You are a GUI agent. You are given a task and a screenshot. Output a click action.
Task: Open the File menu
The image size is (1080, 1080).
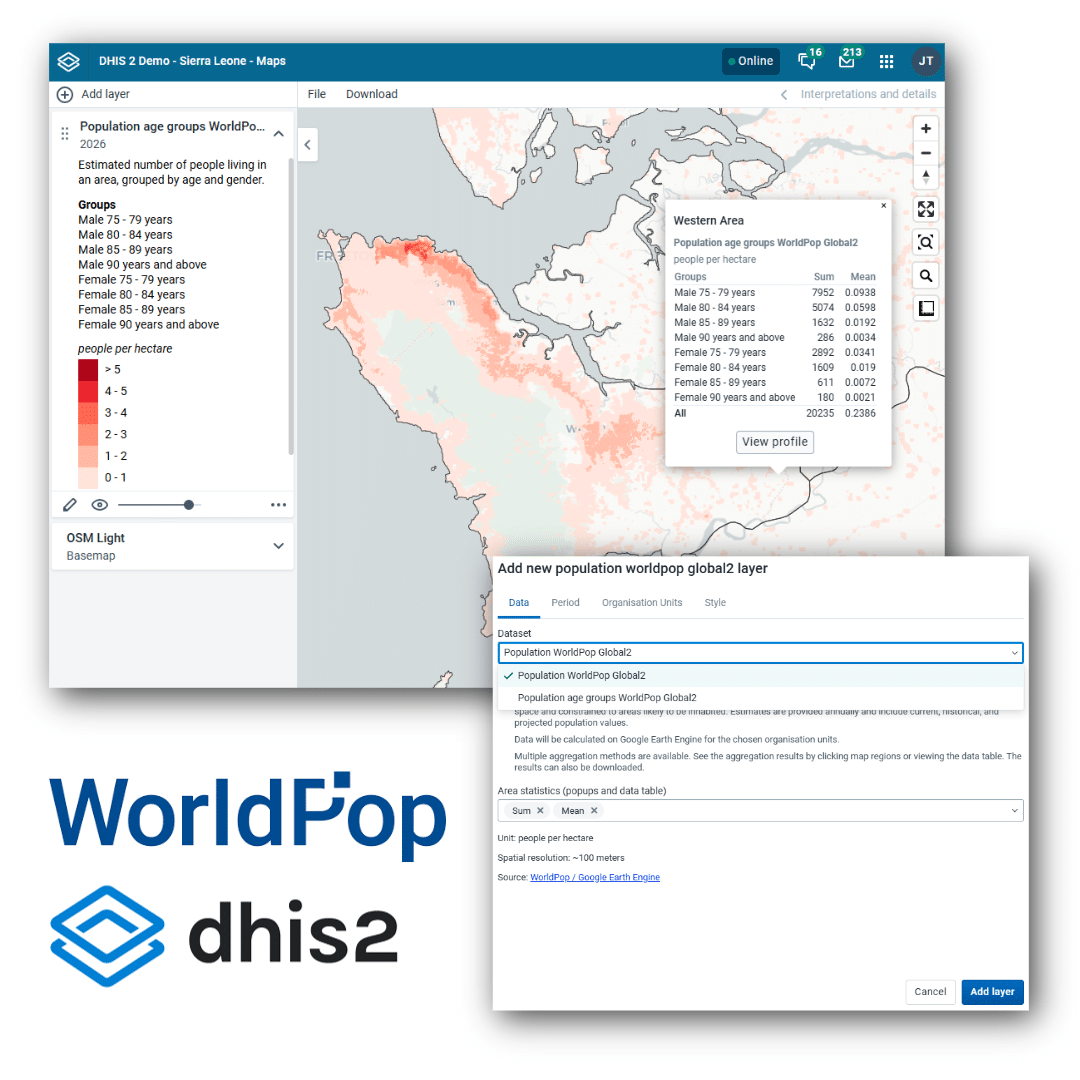coord(317,94)
